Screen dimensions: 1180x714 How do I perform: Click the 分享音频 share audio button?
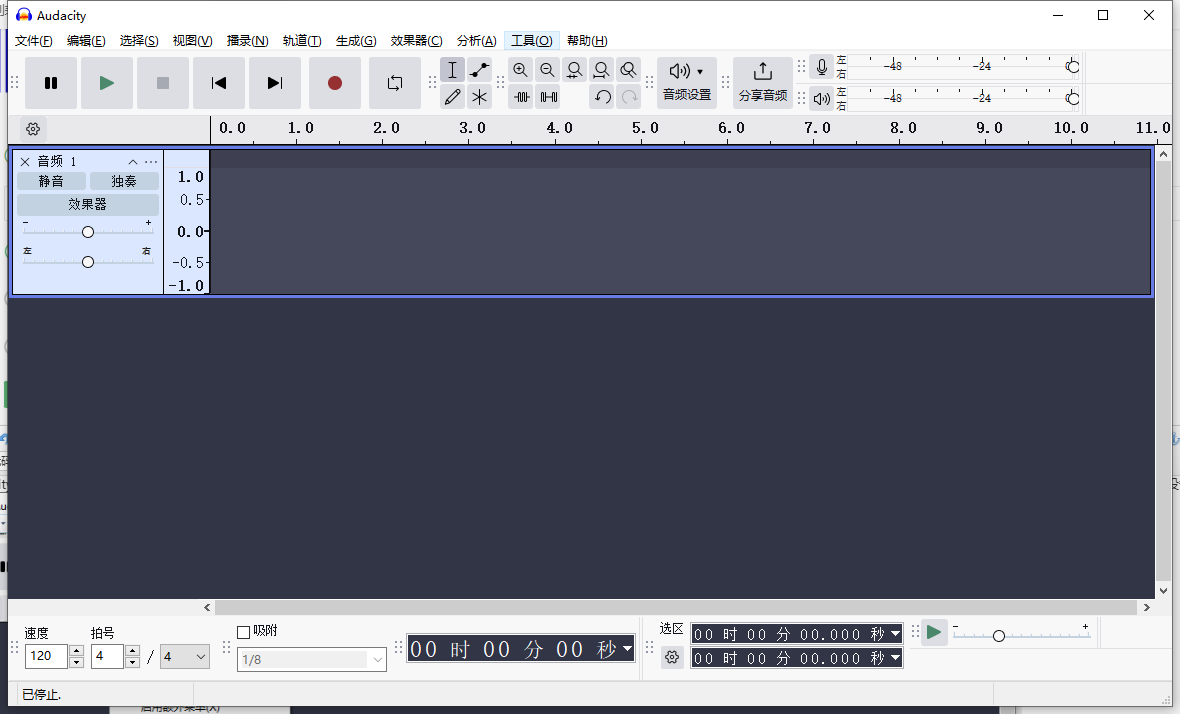762,83
